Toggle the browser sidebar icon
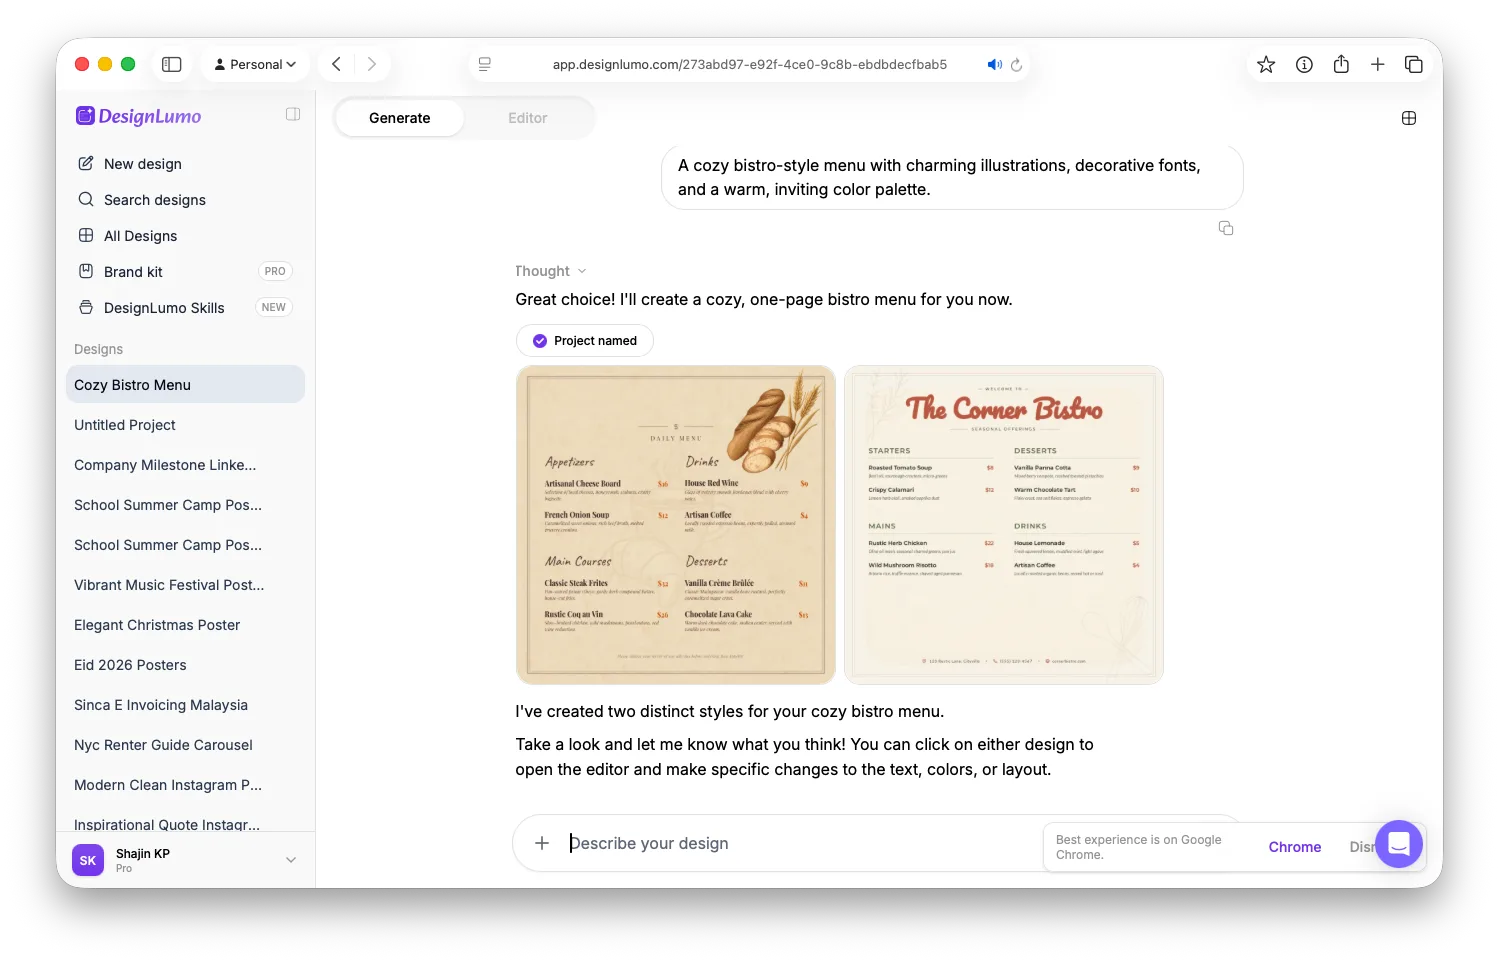Image resolution: width=1499 pixels, height=962 pixels. 172,64
